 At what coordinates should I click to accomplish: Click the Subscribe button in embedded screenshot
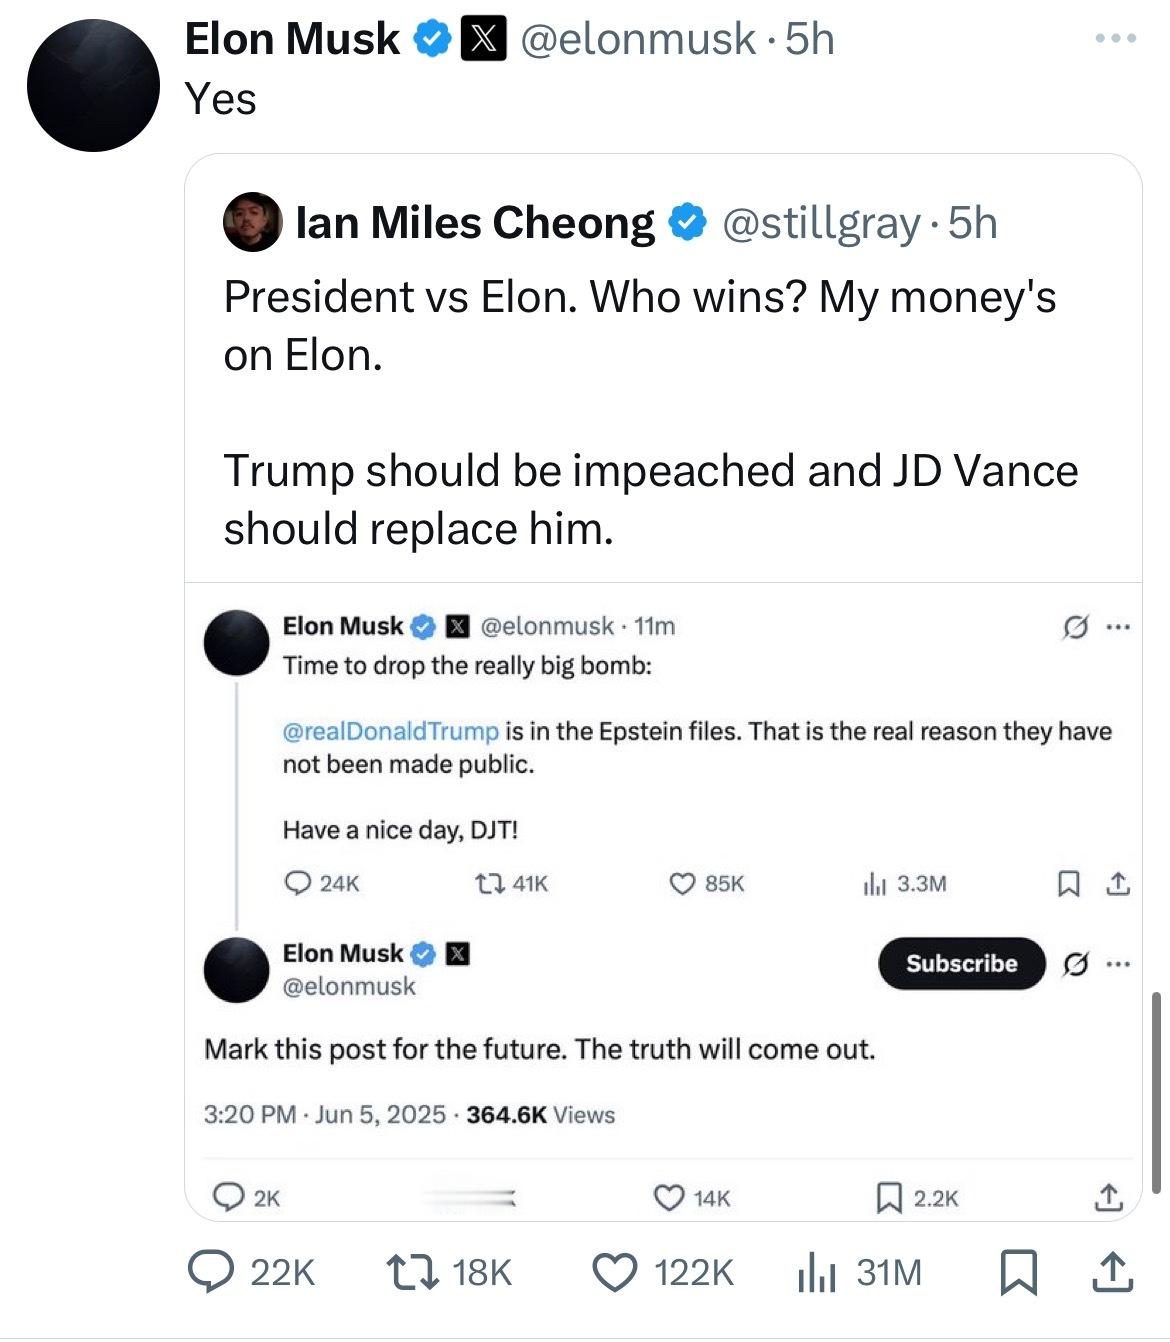(x=960, y=963)
